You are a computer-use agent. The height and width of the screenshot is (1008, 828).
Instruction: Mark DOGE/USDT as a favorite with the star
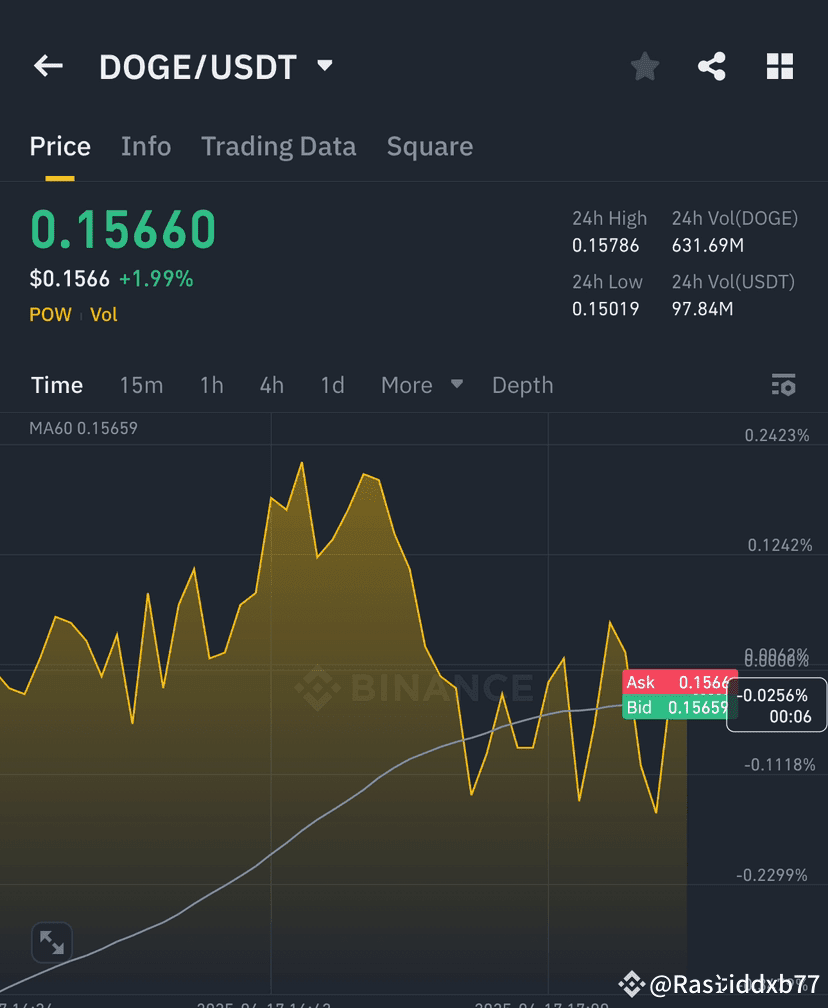(x=644, y=66)
